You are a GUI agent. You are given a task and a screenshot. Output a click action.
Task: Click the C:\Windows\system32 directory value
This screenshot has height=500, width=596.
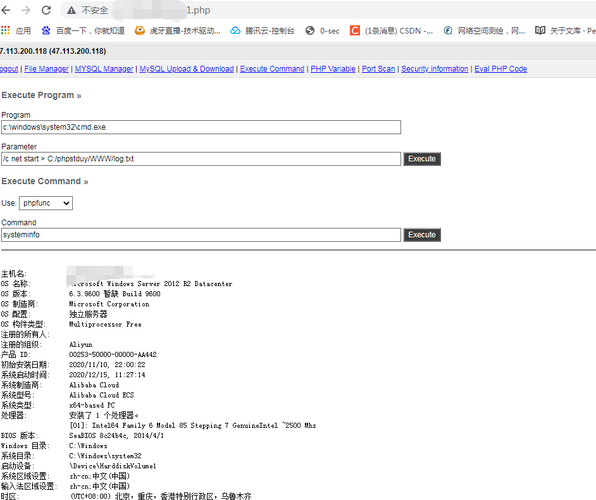(105, 456)
